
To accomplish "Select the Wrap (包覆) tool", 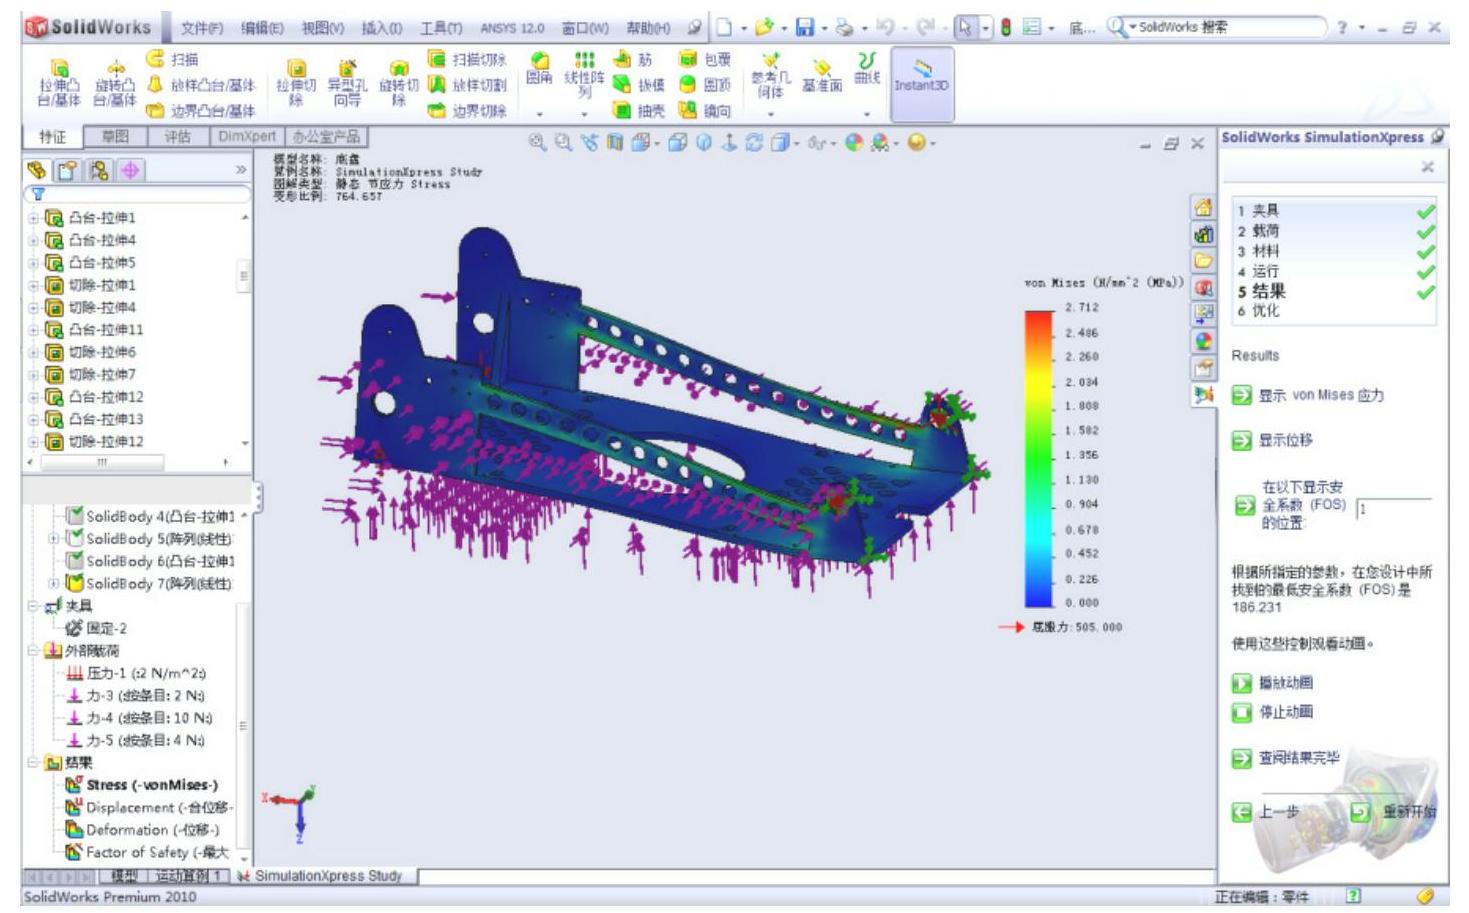I will point(705,60).
